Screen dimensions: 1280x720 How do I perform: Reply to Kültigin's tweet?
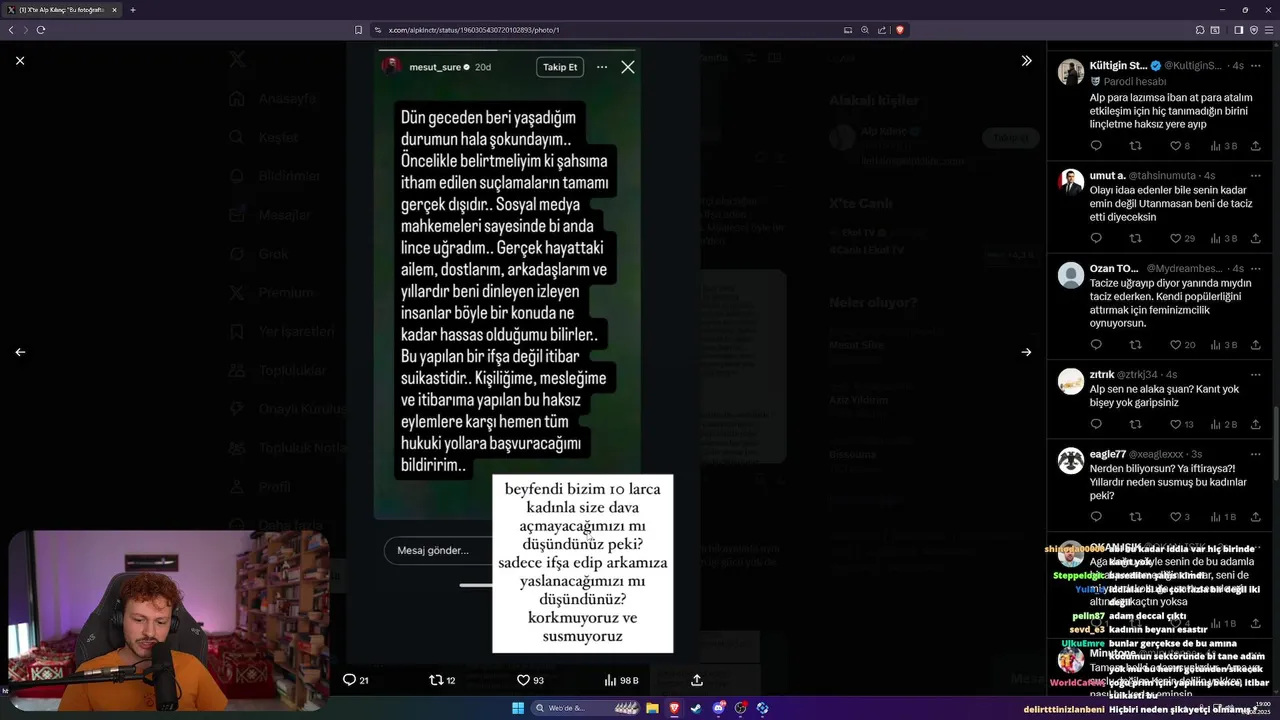(1096, 146)
